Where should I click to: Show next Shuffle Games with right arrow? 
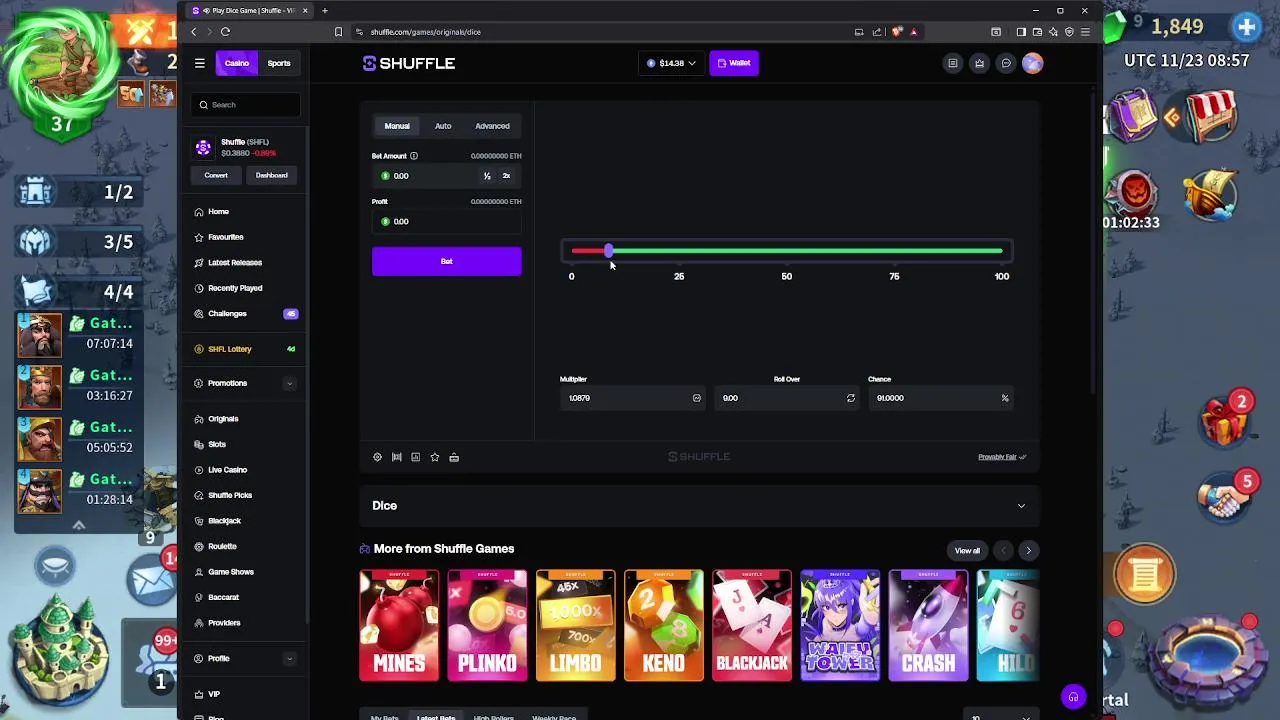[1028, 551]
